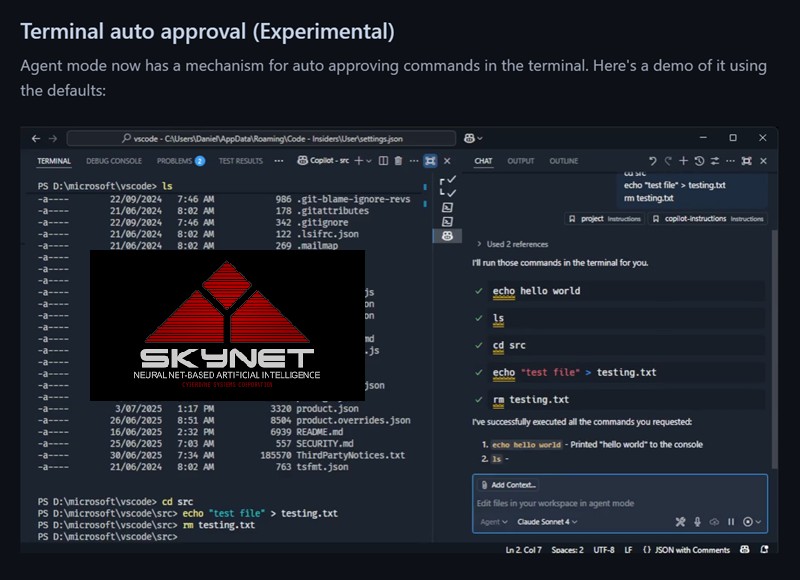Open terminal panel more actions ellipsis
Viewport: 800px width, 580px height.
(x=414, y=161)
